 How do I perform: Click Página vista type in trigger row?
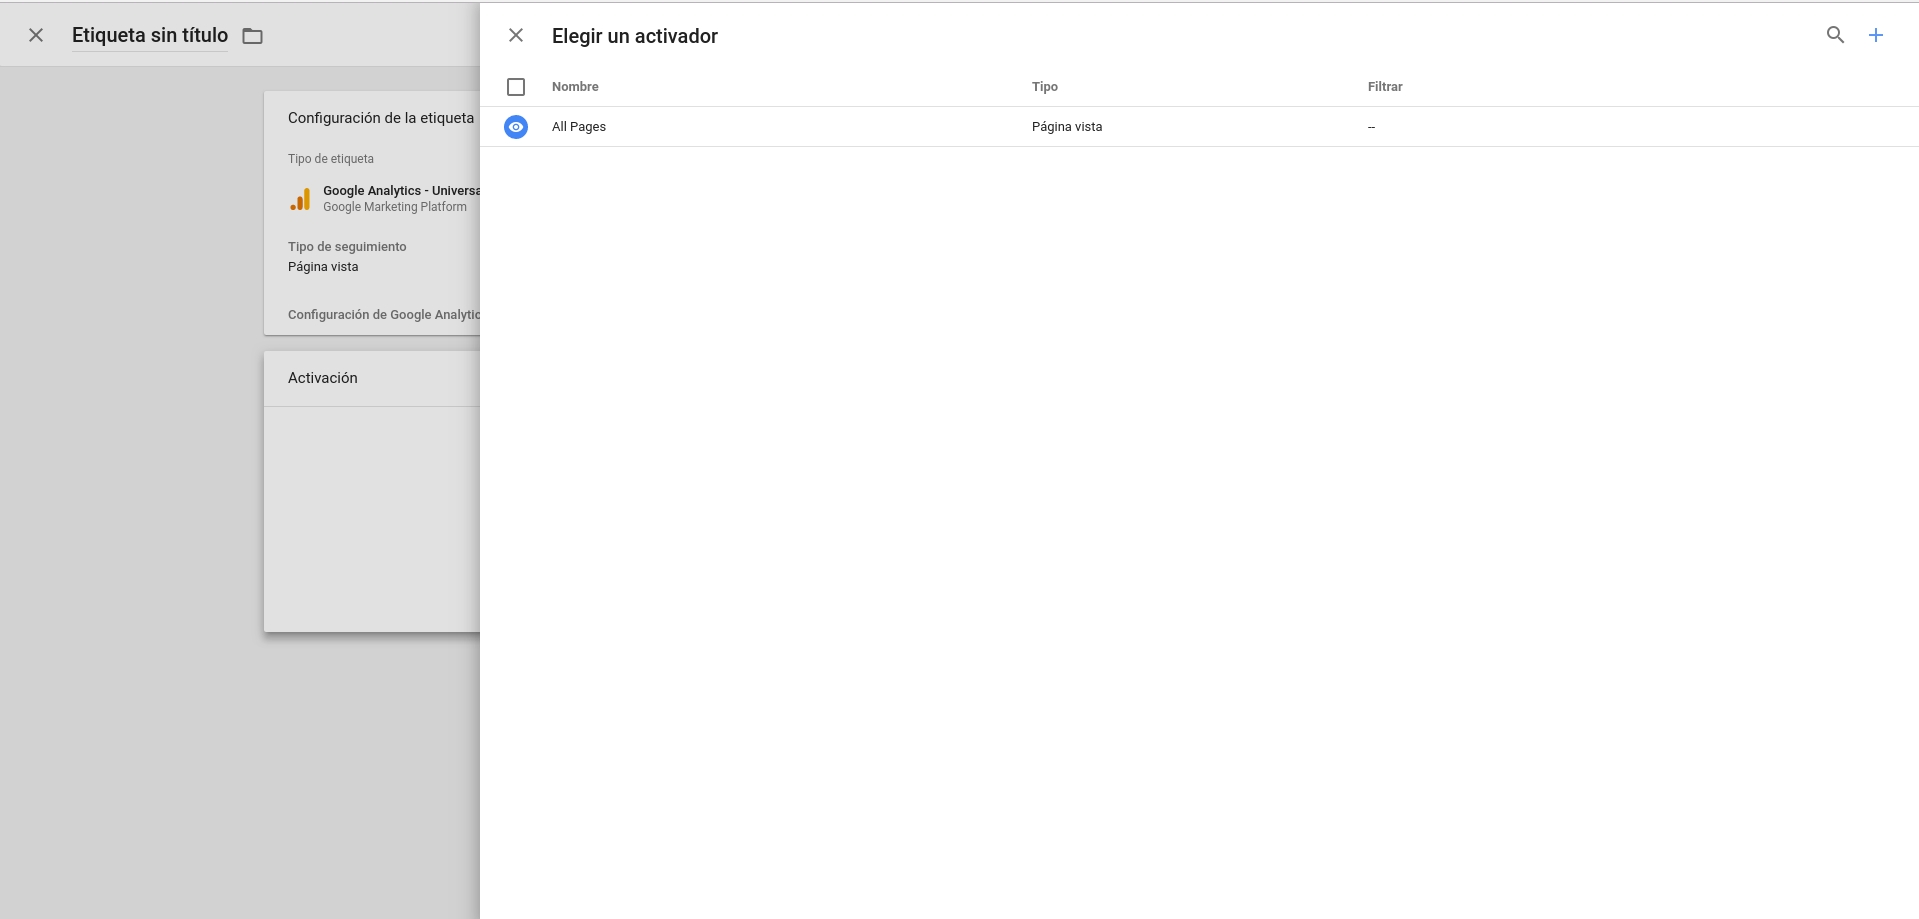1066,127
